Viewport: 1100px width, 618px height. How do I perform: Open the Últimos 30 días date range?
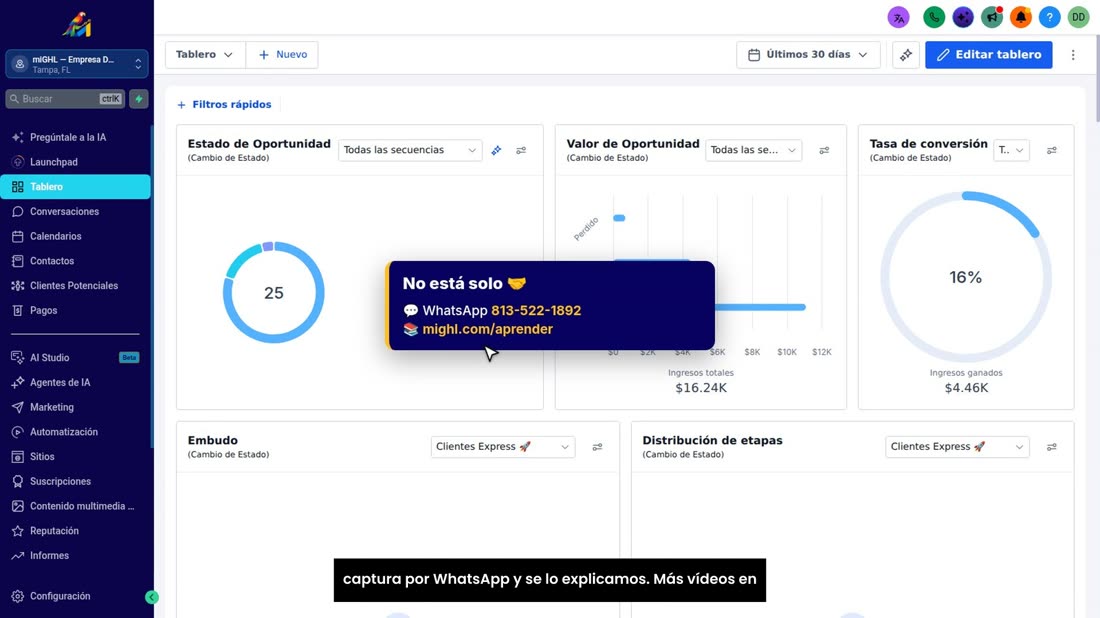[x=808, y=55]
